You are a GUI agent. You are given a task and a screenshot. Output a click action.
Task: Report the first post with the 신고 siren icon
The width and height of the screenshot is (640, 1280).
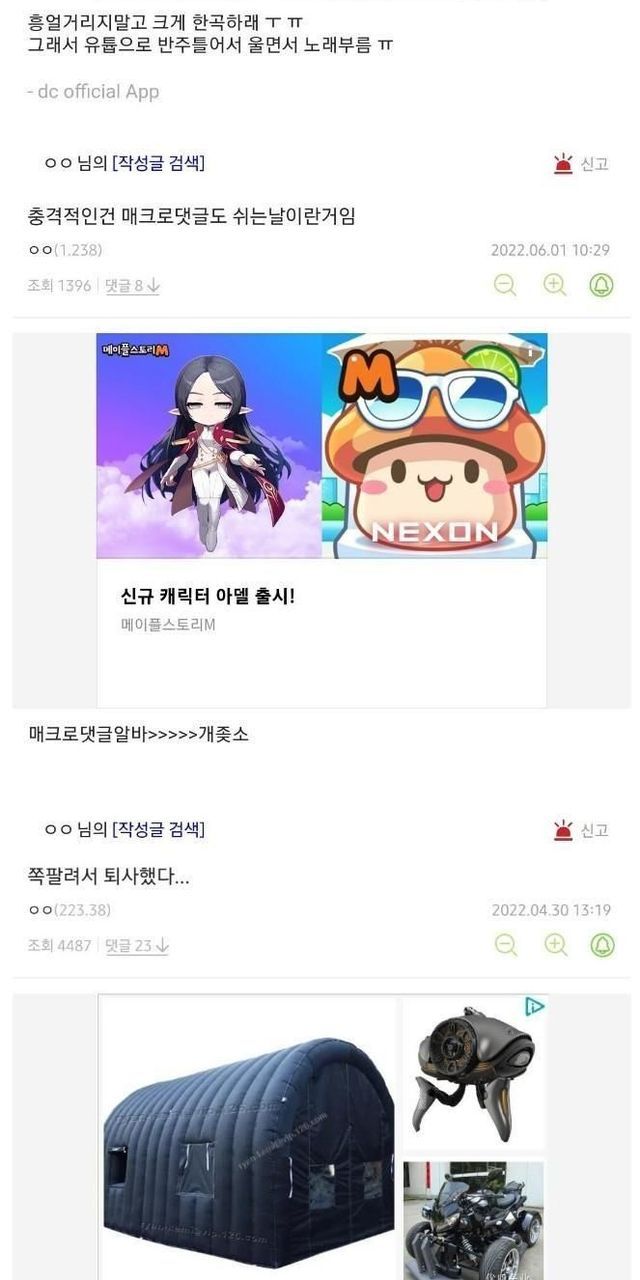(581, 164)
